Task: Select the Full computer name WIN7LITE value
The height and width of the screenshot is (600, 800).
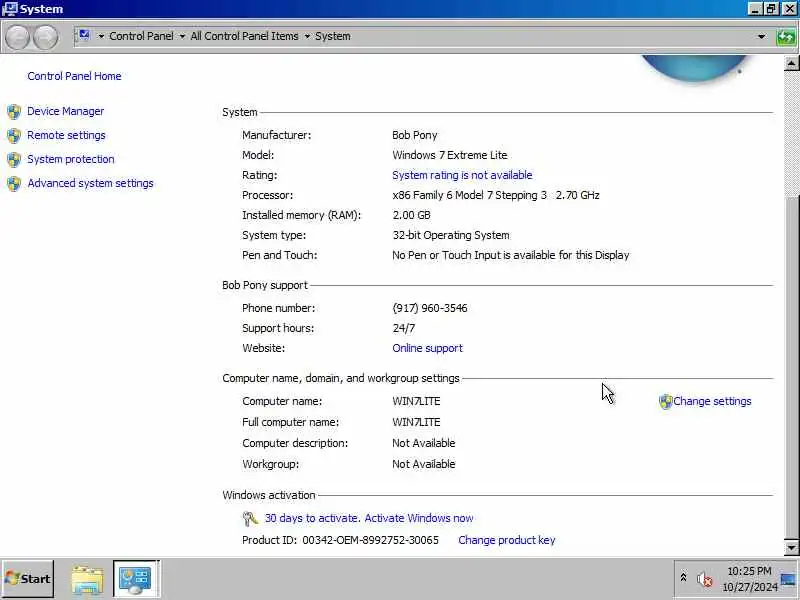Action: pos(416,422)
